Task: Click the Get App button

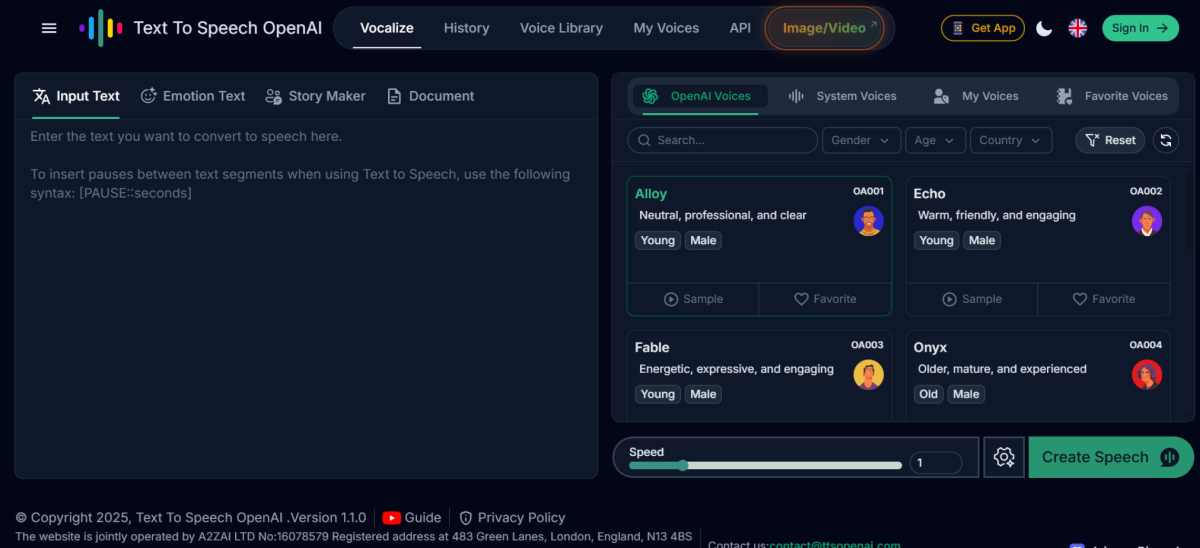Action: (x=983, y=28)
